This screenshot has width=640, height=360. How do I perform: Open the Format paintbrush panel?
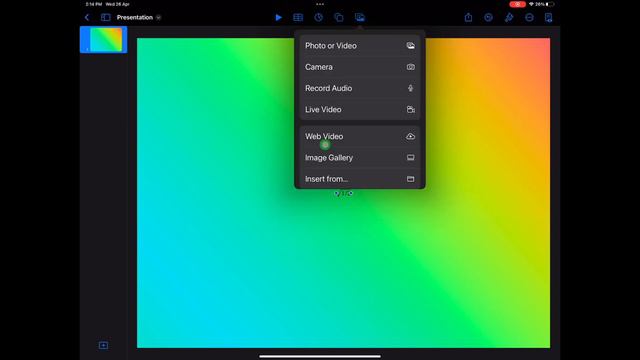click(509, 18)
